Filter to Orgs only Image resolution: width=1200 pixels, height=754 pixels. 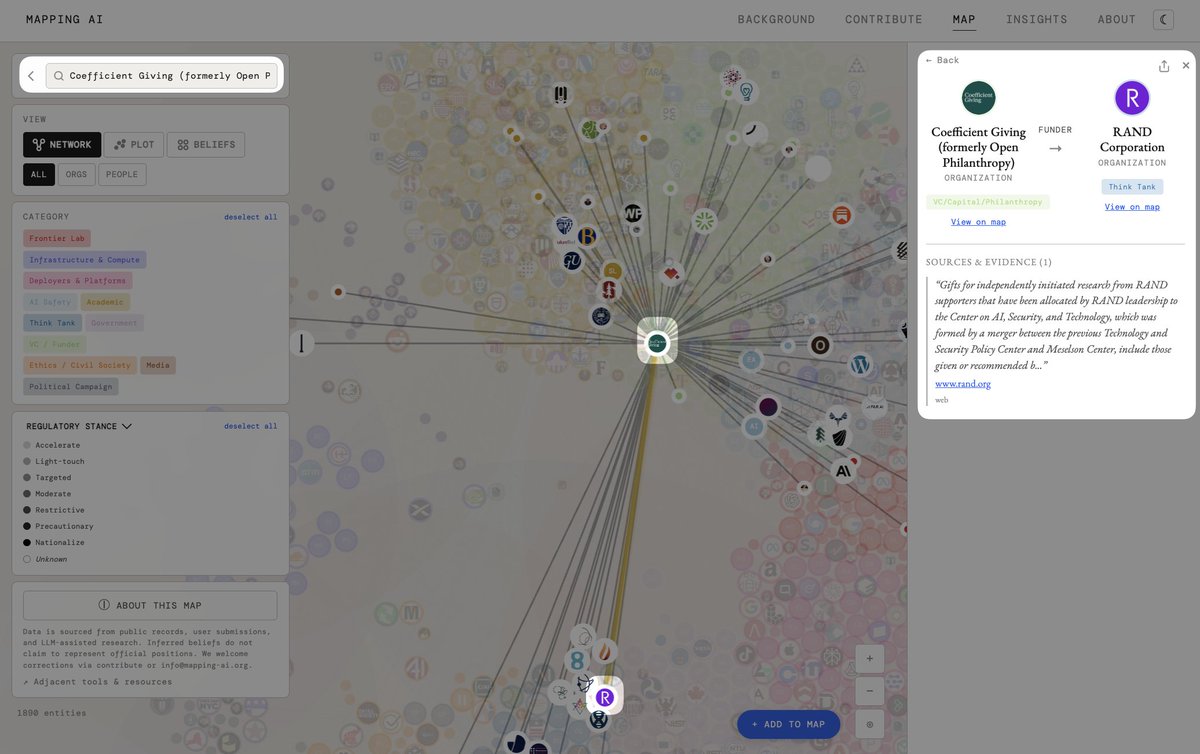(76, 174)
